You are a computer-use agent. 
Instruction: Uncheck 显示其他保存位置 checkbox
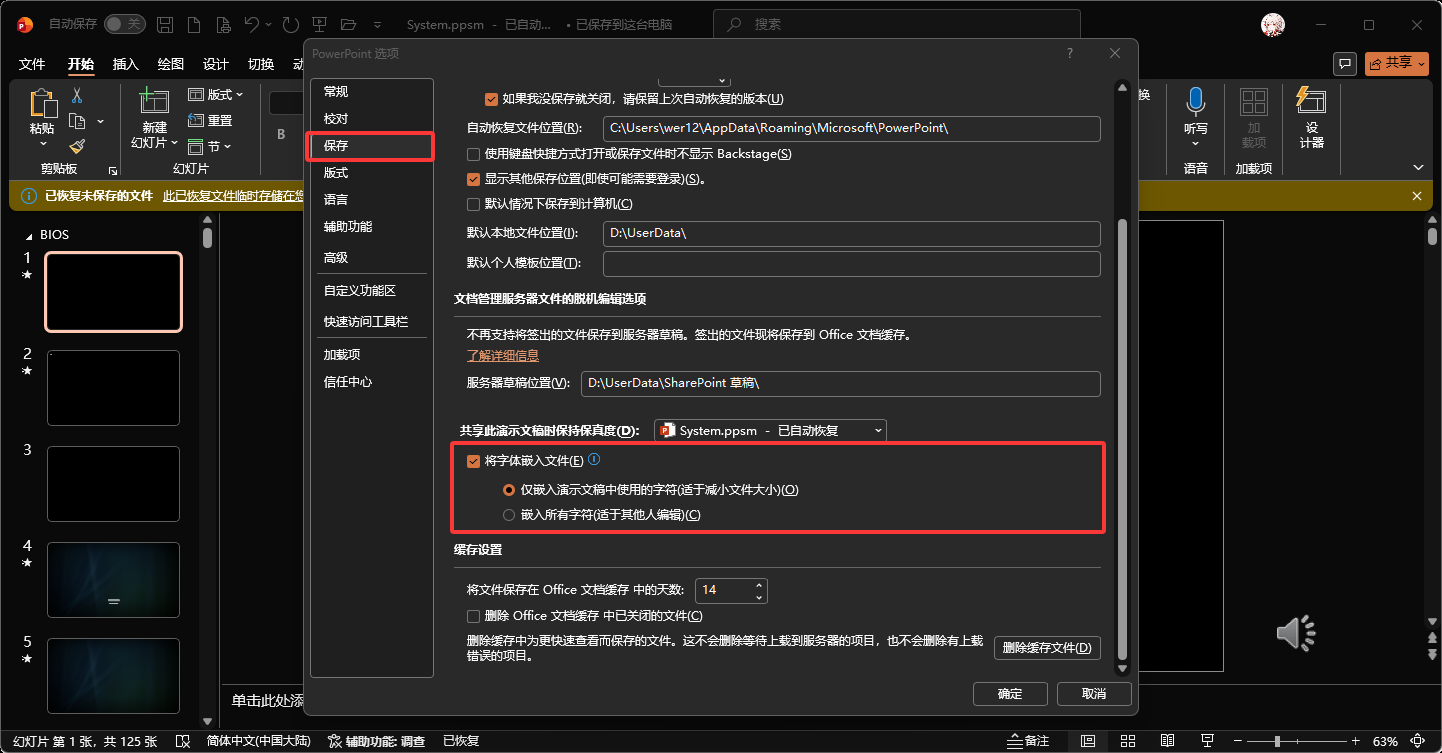pyautogui.click(x=474, y=179)
